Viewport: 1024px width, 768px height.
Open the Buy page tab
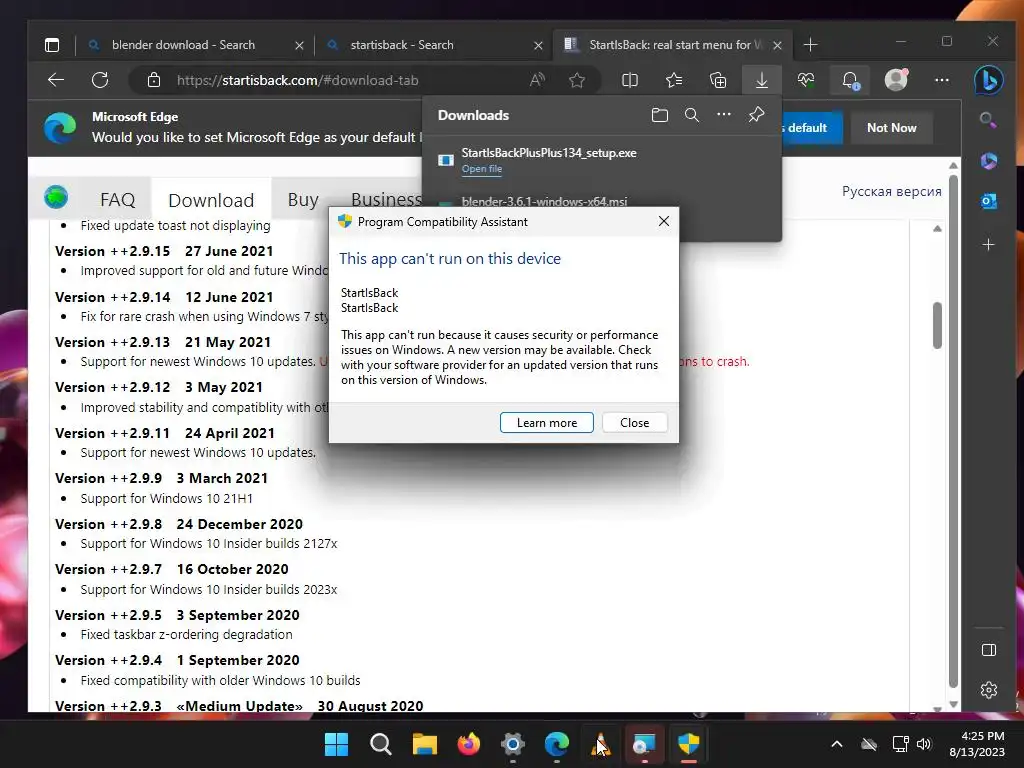(x=303, y=200)
